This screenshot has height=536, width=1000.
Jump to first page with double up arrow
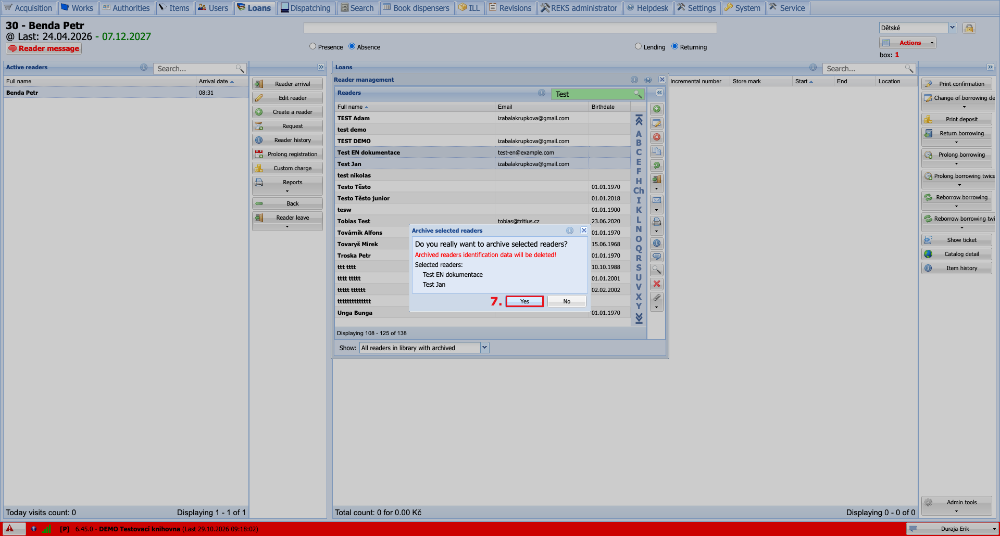point(638,121)
